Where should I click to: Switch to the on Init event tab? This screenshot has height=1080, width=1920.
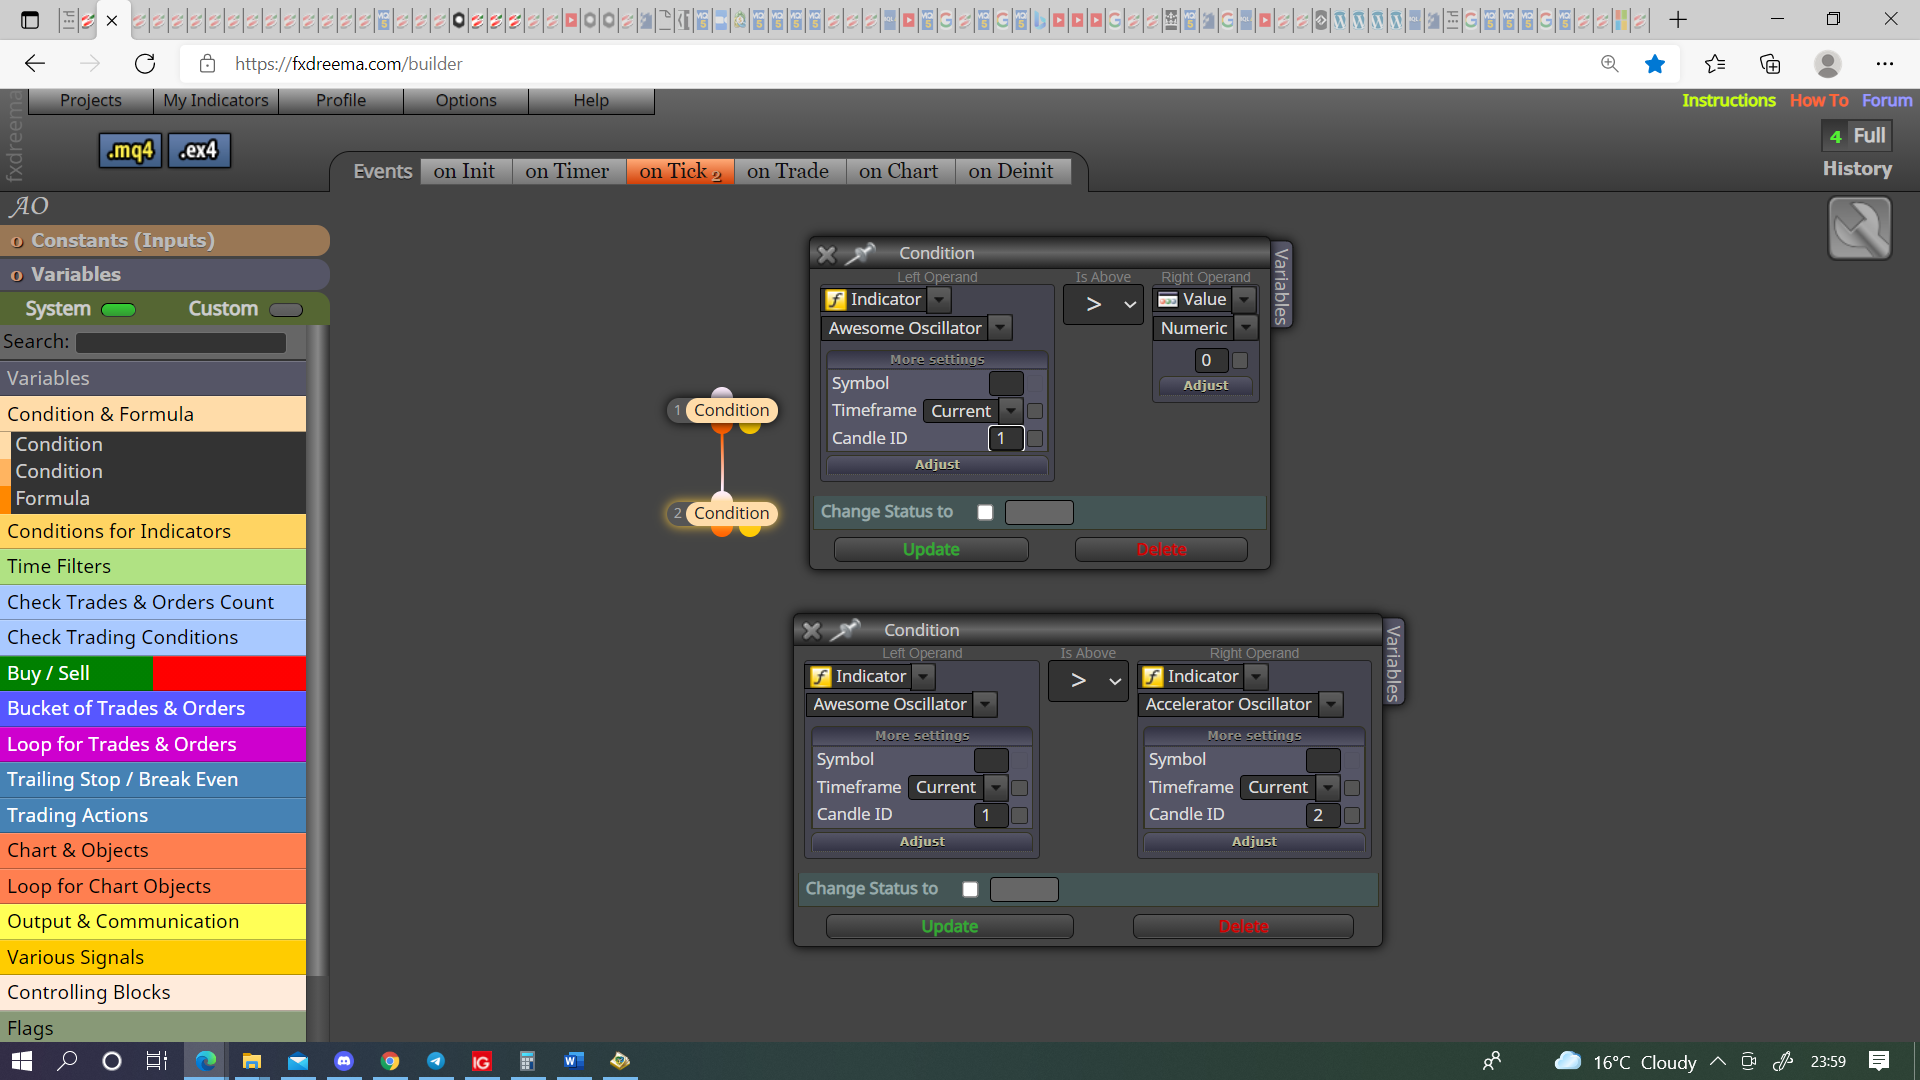464,171
